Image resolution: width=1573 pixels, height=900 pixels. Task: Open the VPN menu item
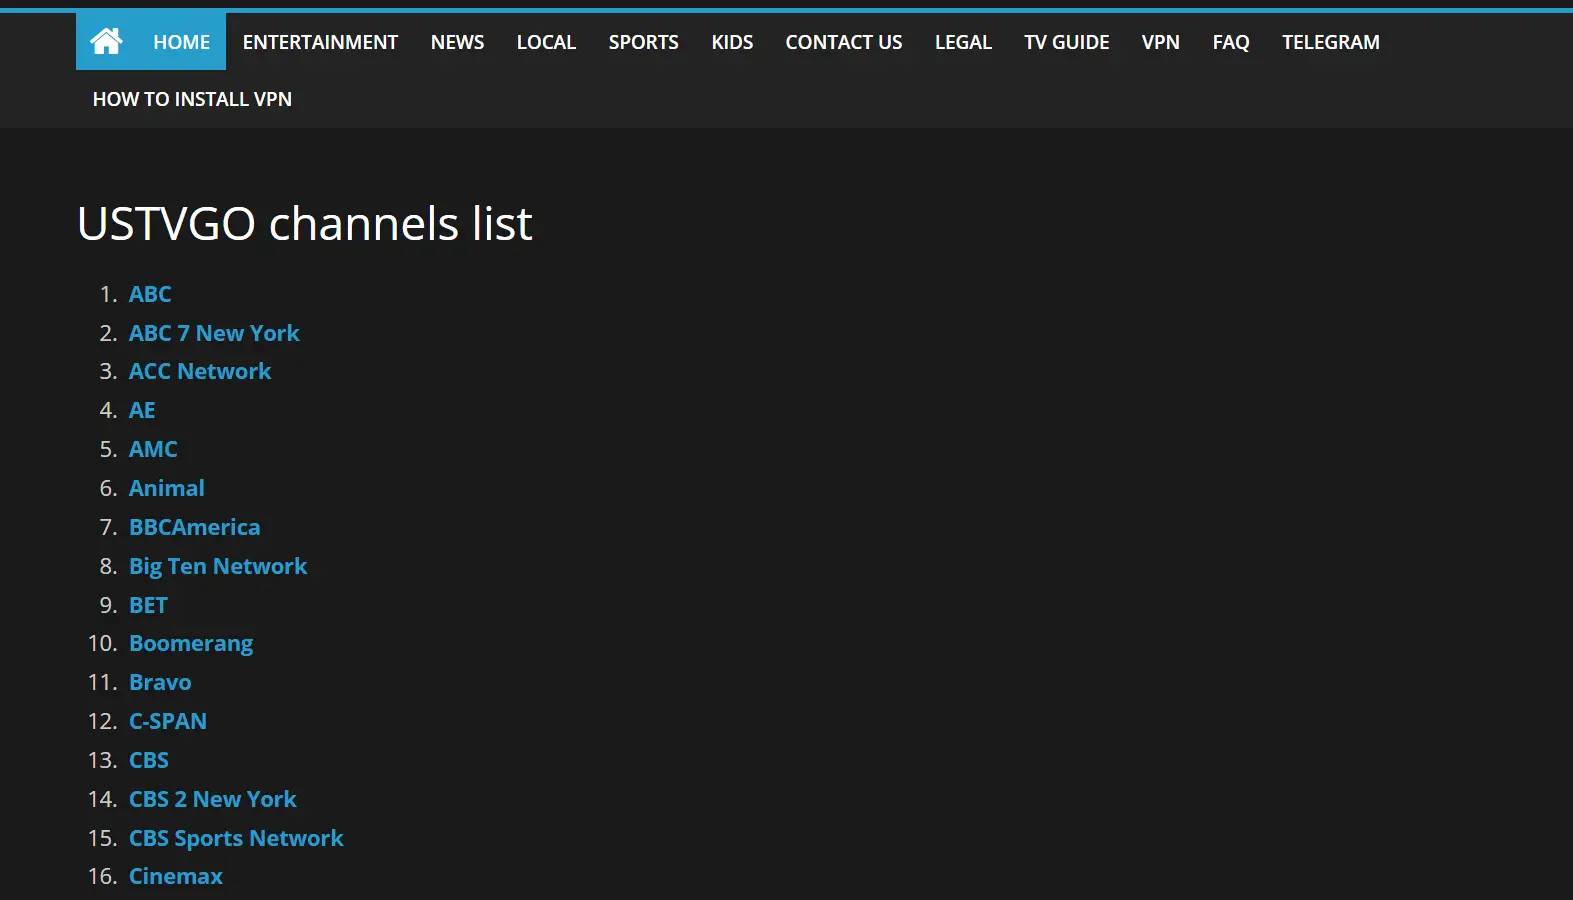click(1160, 42)
